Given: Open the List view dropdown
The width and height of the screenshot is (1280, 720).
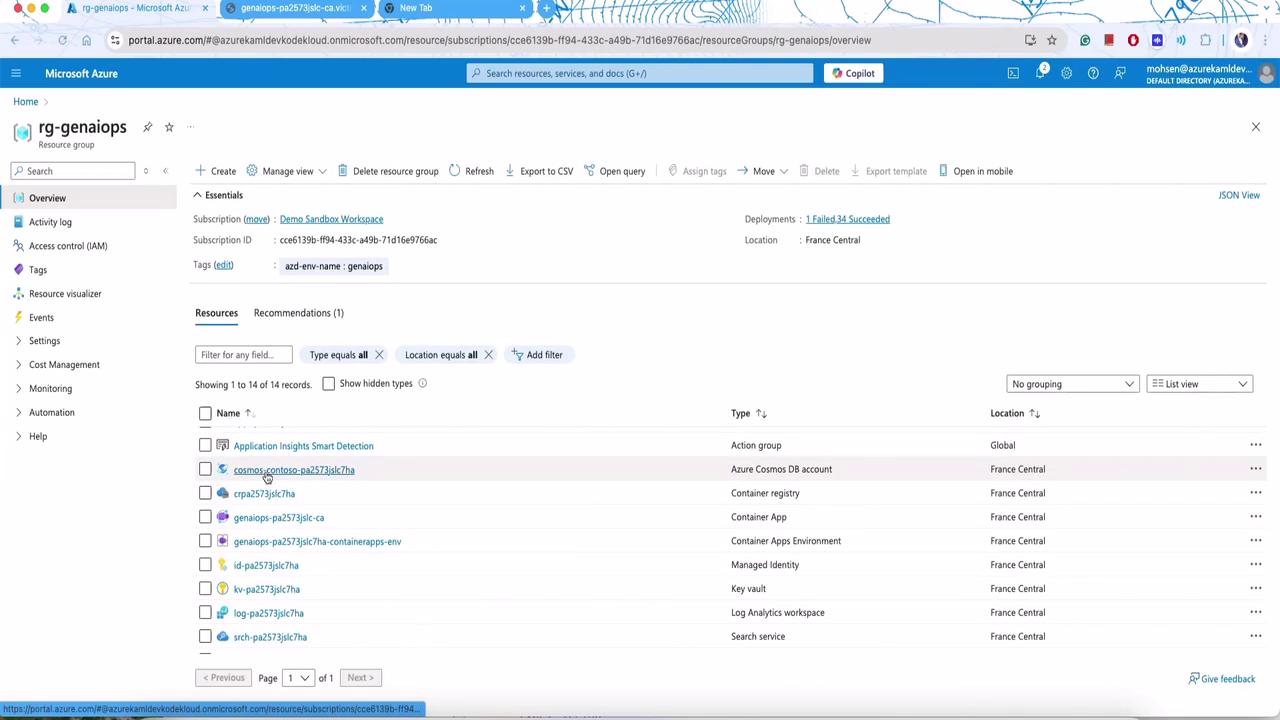Looking at the screenshot, I should [1200, 384].
